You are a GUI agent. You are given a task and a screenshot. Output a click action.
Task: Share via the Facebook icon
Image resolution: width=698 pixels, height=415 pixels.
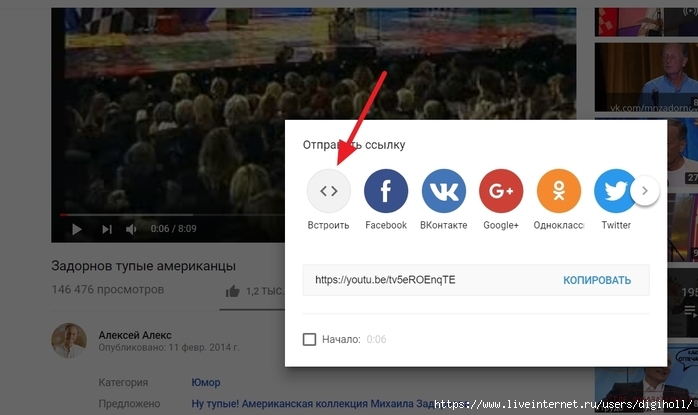coord(386,191)
